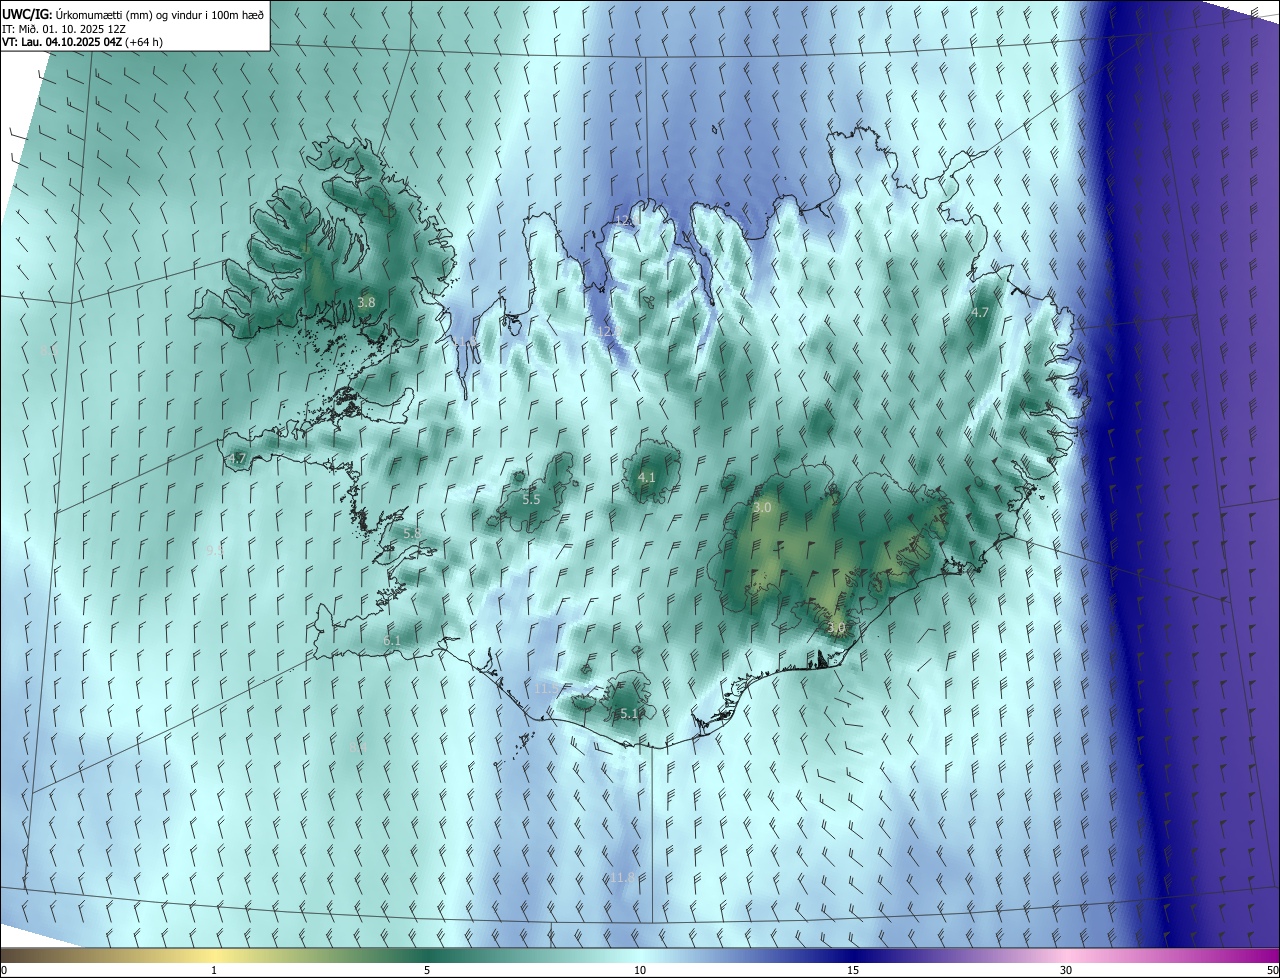The height and width of the screenshot is (978, 1280).
Task: Click the 3.8 value label on the map
Action: 366,302
